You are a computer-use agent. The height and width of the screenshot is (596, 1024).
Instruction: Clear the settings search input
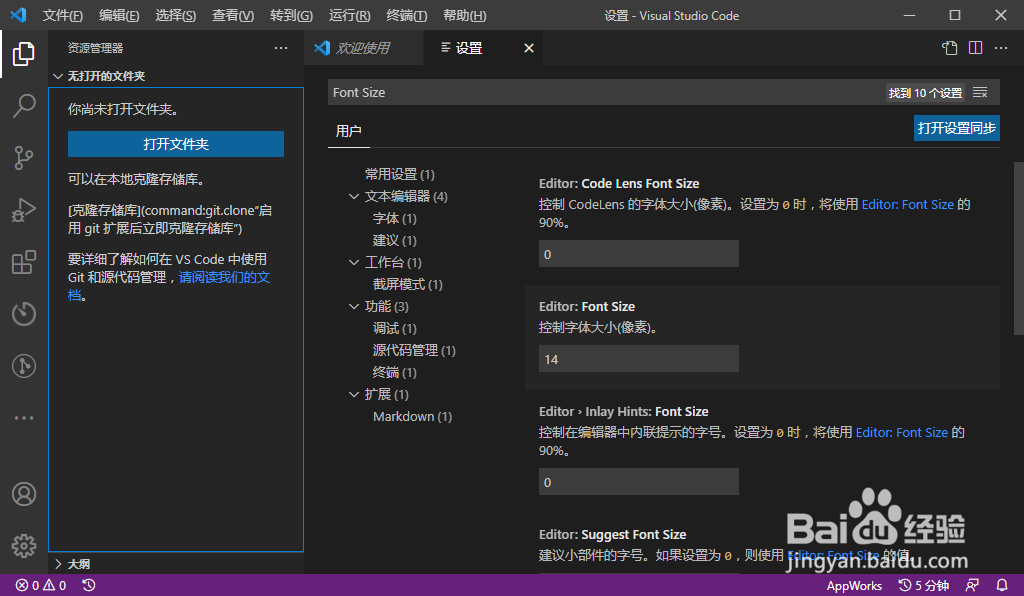coord(980,93)
